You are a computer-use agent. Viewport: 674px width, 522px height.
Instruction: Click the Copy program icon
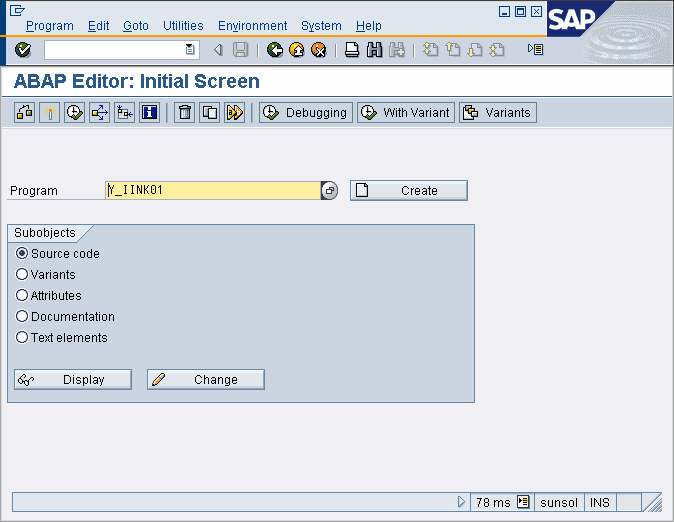point(210,113)
